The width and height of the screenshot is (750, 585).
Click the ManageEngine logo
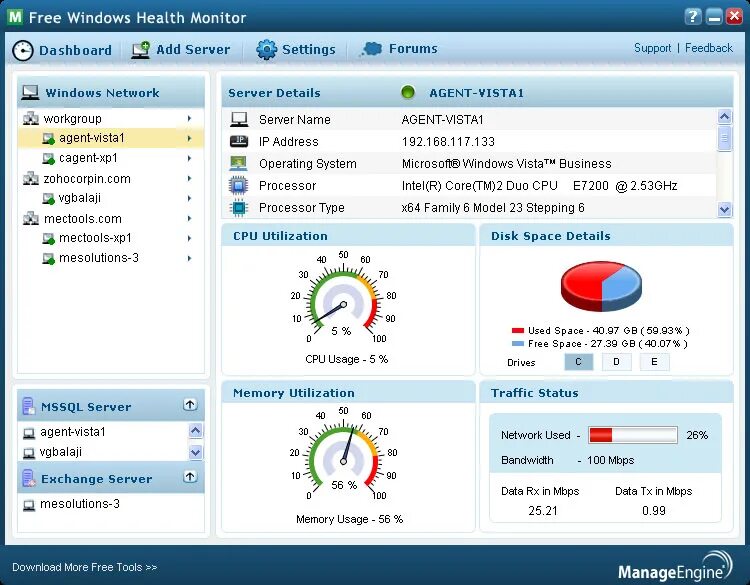click(x=675, y=567)
